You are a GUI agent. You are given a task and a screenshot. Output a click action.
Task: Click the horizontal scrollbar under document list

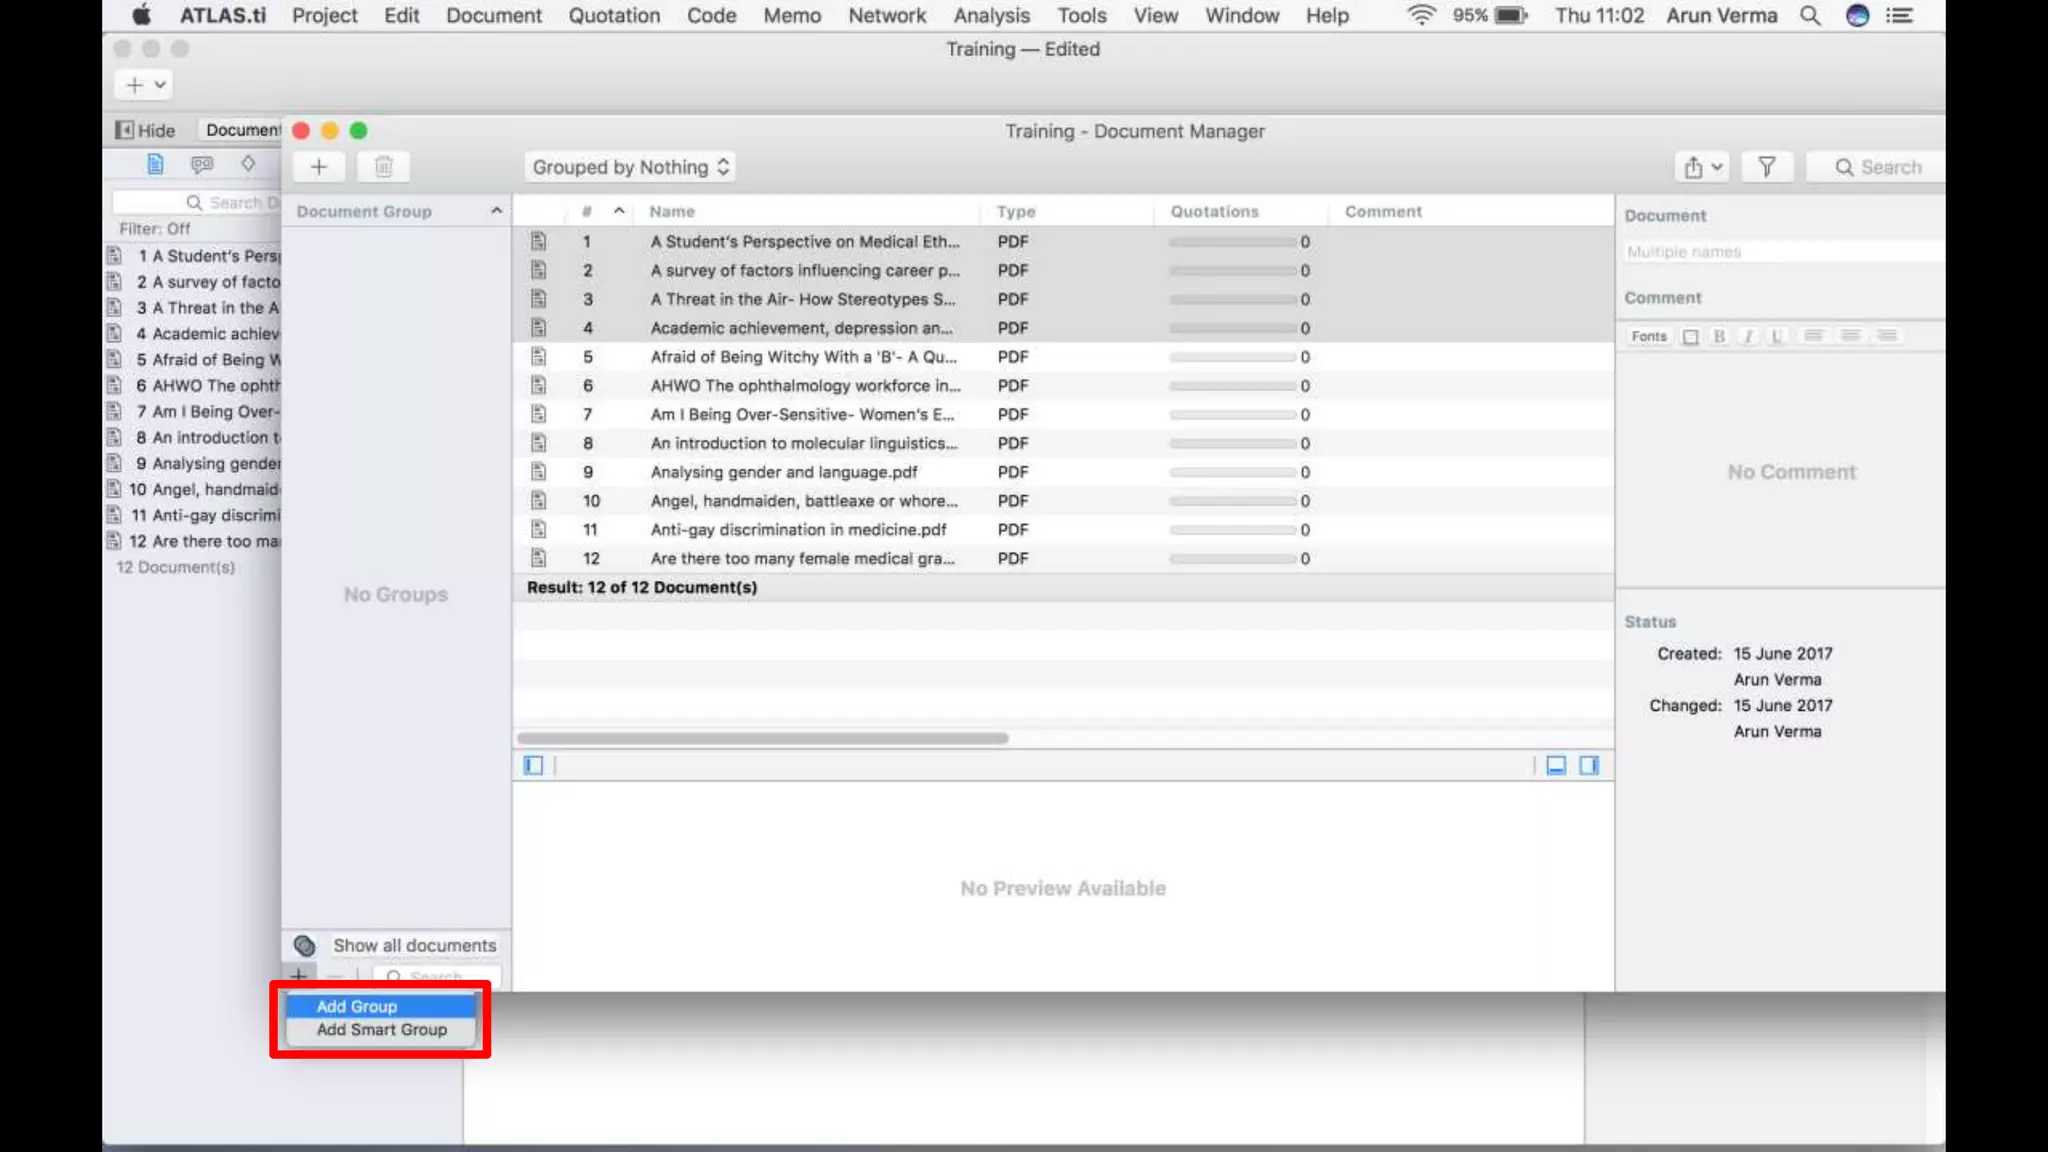point(762,738)
